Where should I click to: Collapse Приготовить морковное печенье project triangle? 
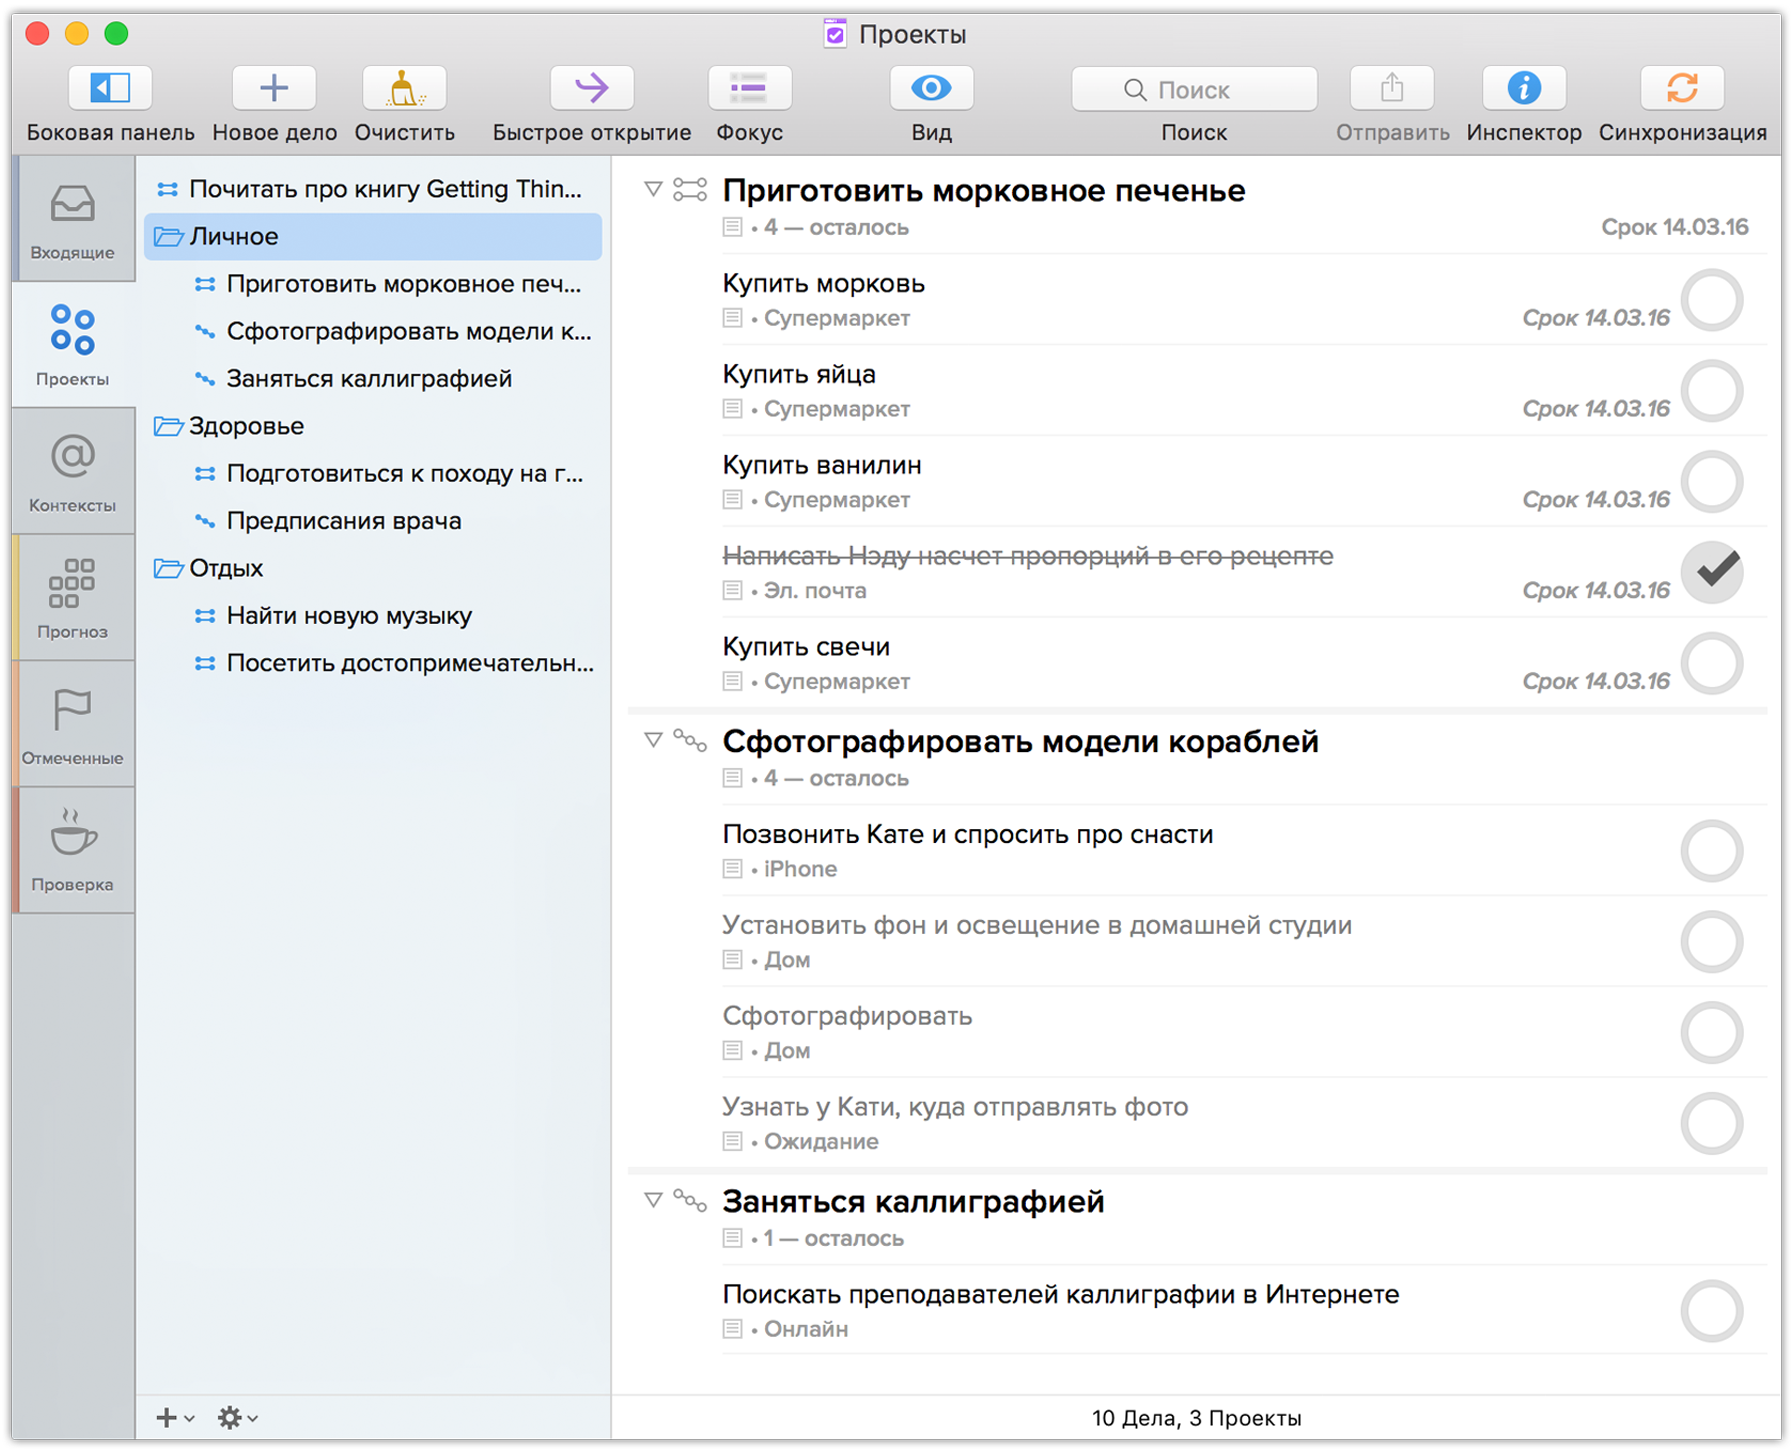[653, 189]
